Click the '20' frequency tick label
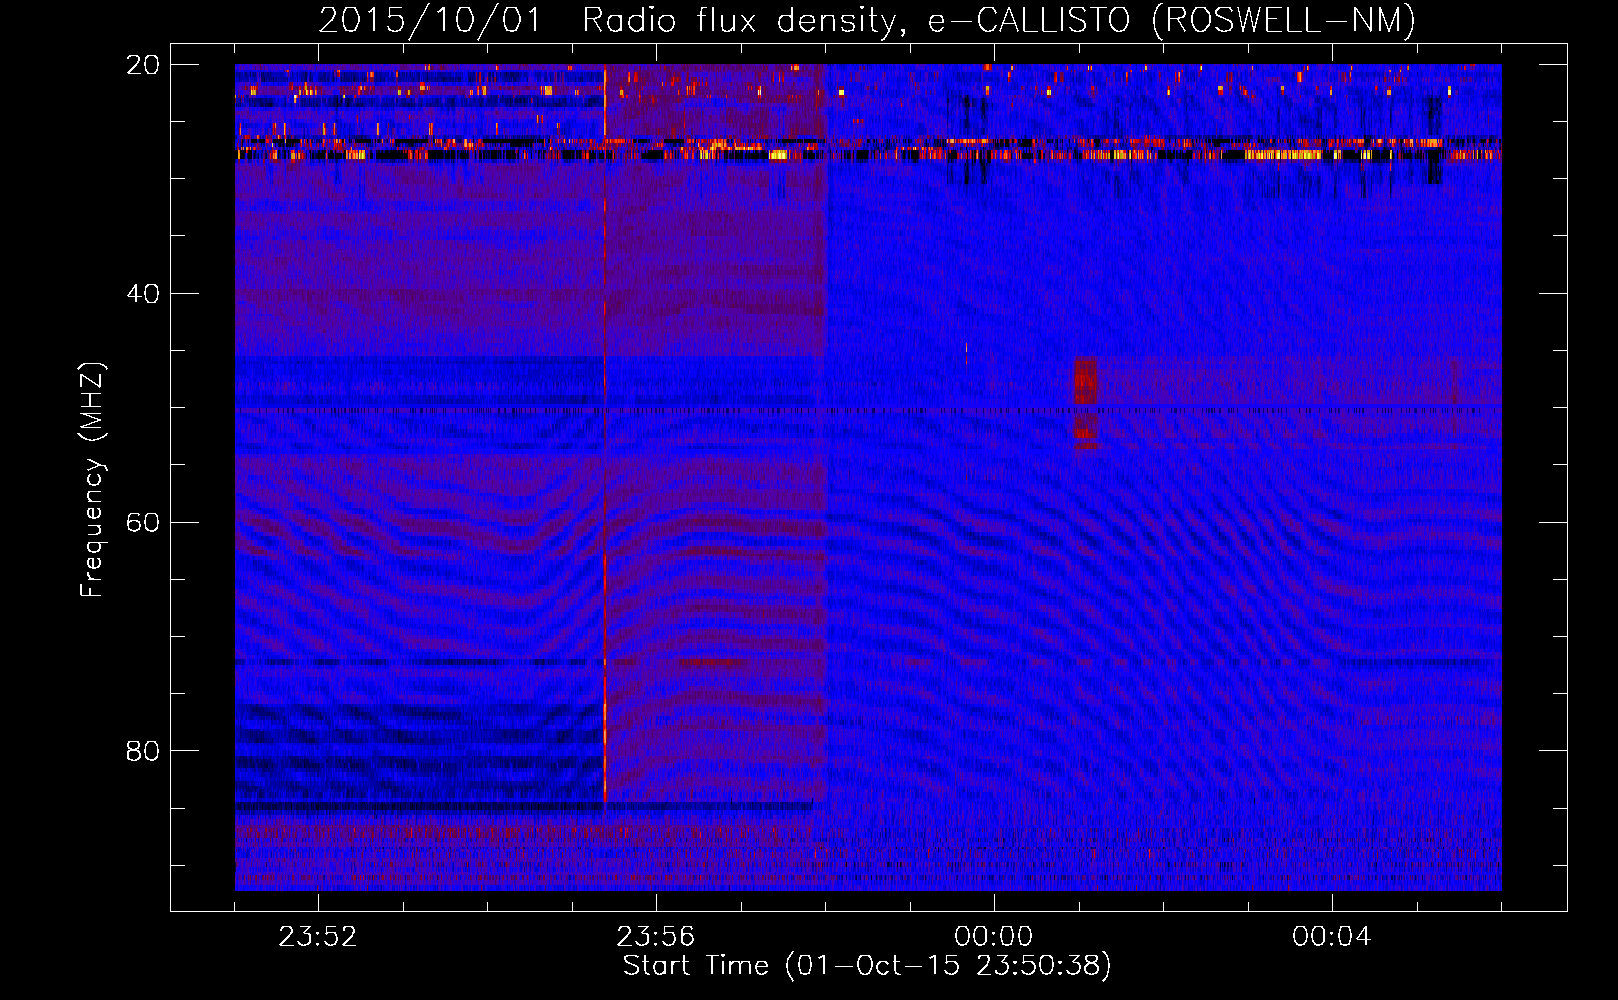Image resolution: width=1618 pixels, height=1000 pixels. (143, 65)
